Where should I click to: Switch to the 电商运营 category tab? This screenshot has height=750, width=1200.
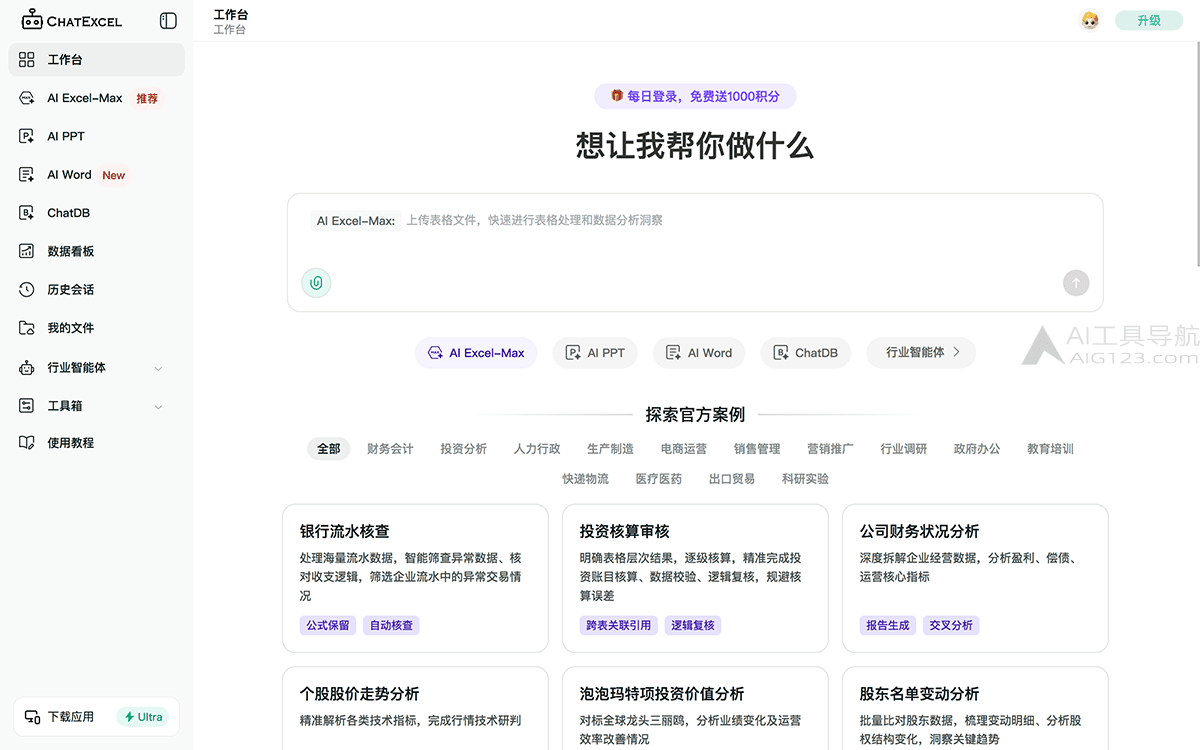pyautogui.click(x=684, y=449)
